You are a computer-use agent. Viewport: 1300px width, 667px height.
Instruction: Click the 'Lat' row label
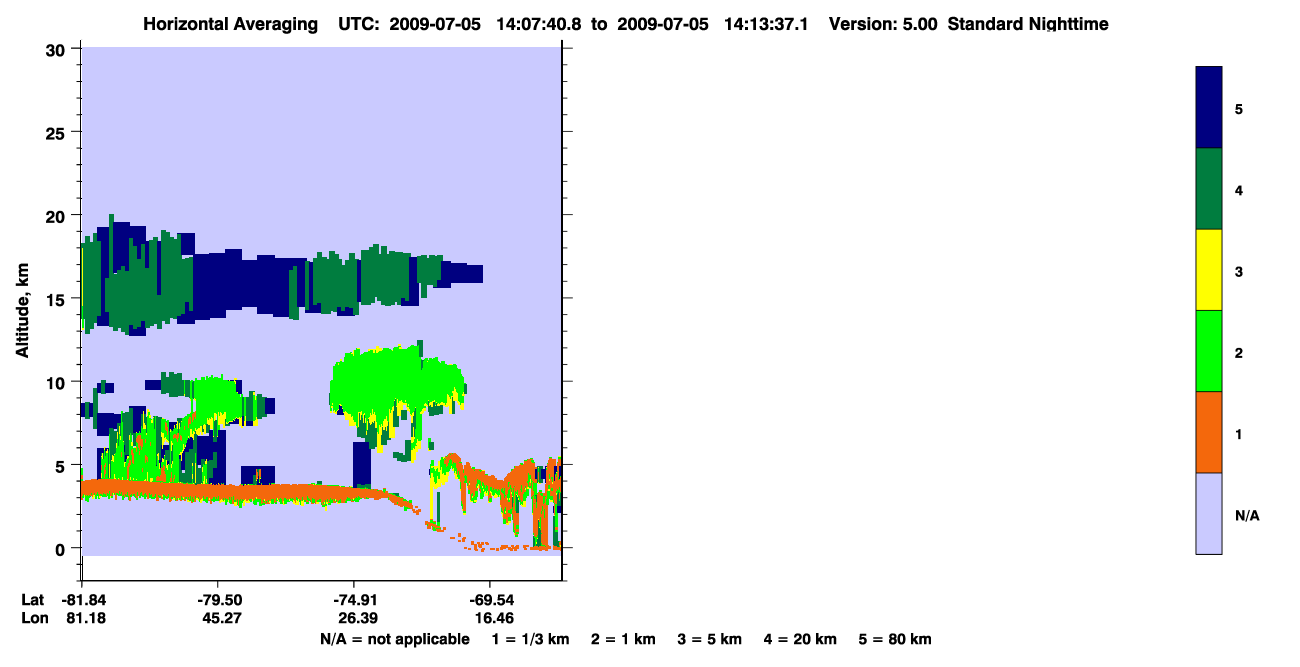click(x=34, y=600)
